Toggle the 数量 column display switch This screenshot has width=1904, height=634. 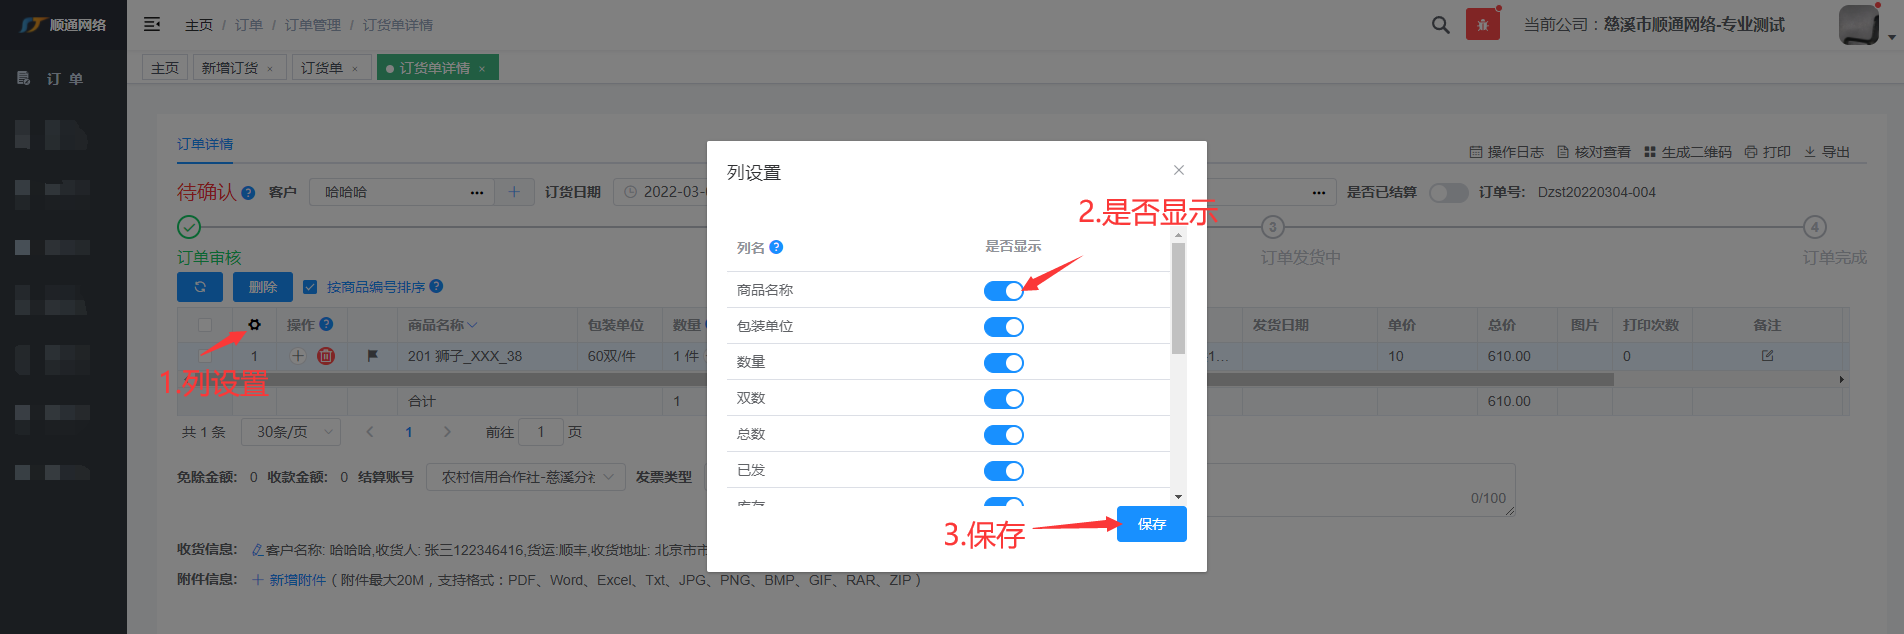coord(1003,363)
